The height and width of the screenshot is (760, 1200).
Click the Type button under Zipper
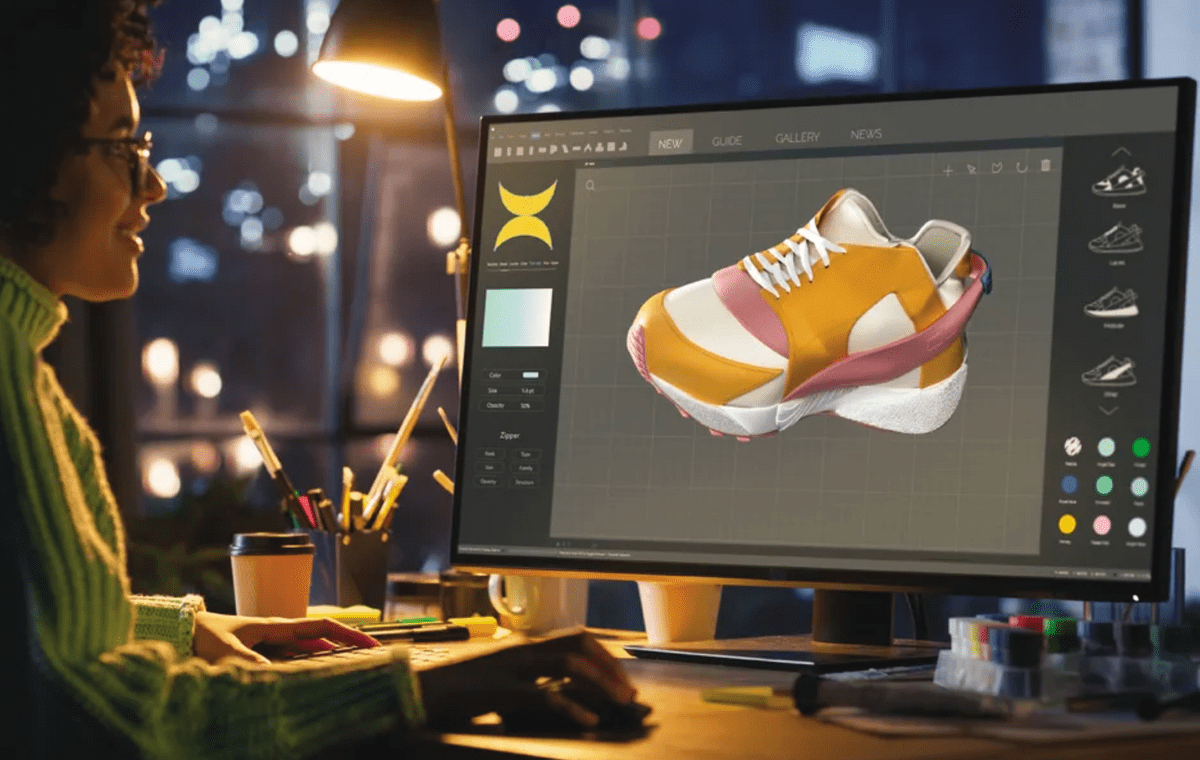coord(525,454)
